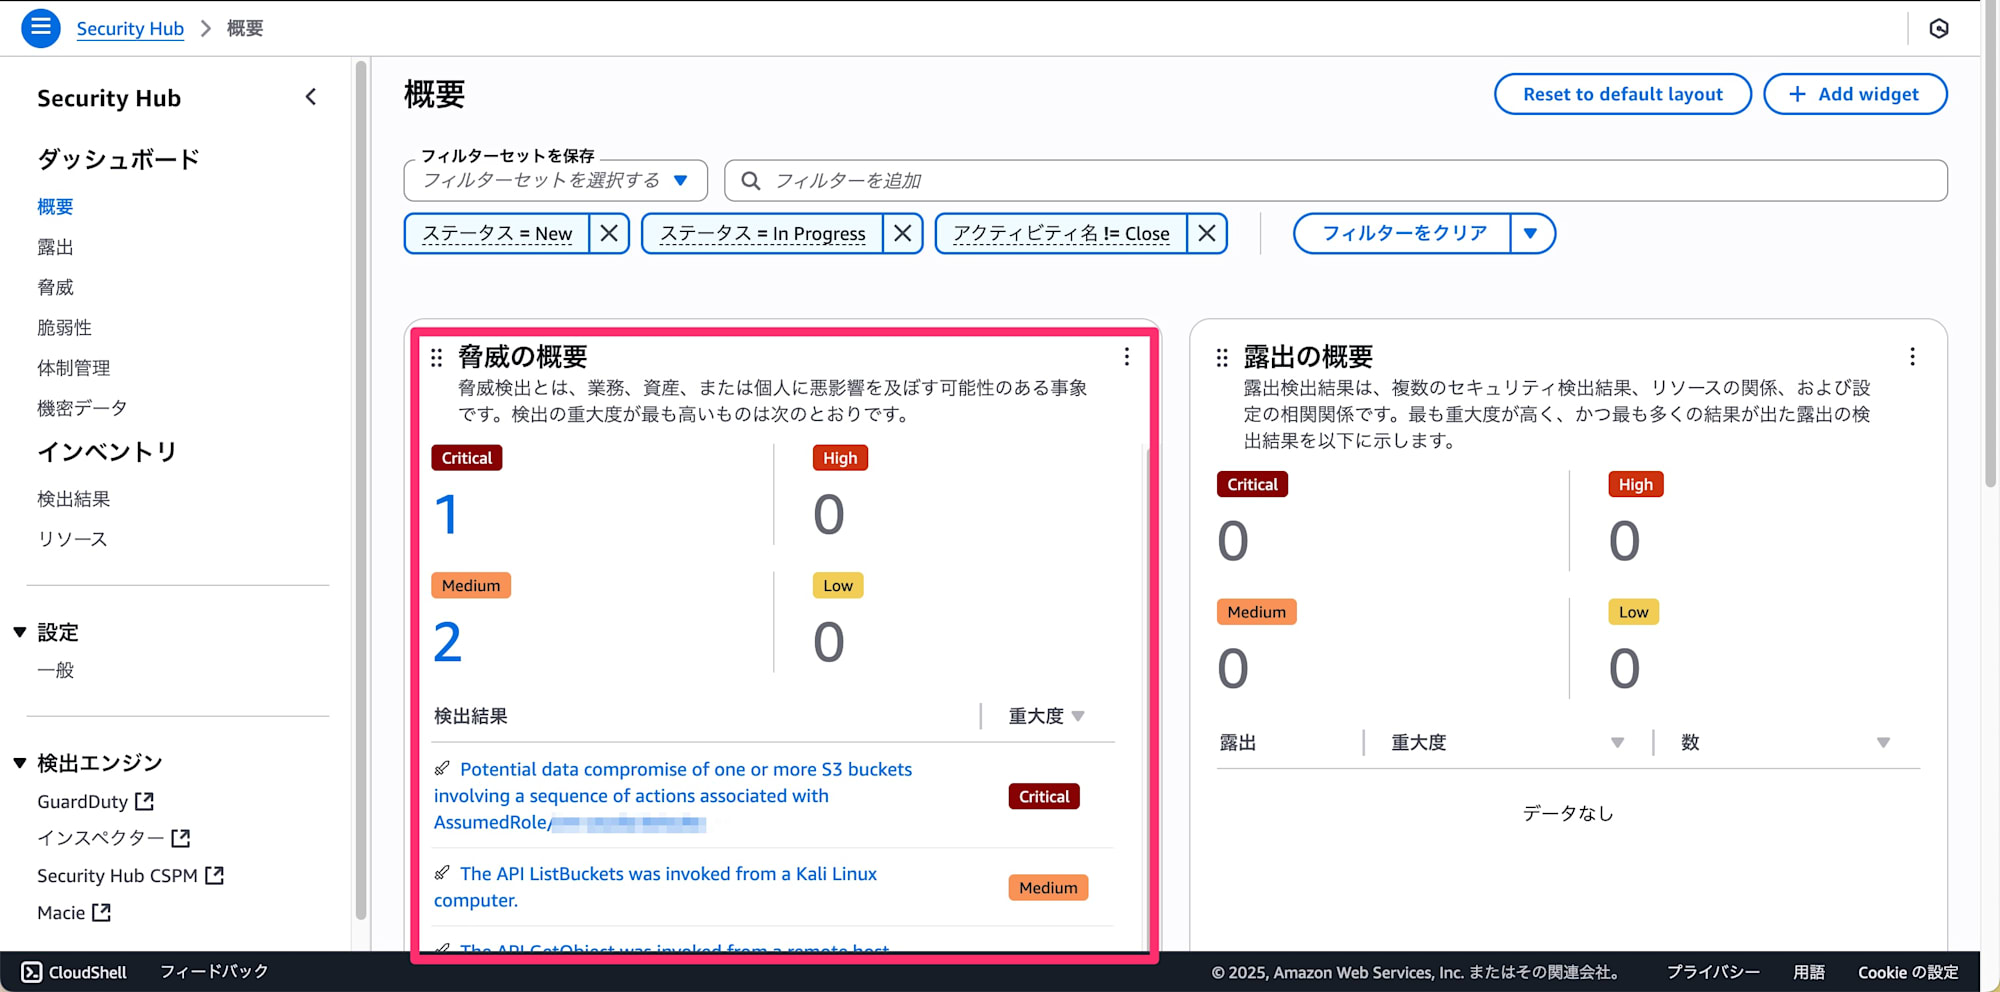The height and width of the screenshot is (992, 2000).
Task: Open the 脅威の概要 widget options menu
Action: 1127,357
